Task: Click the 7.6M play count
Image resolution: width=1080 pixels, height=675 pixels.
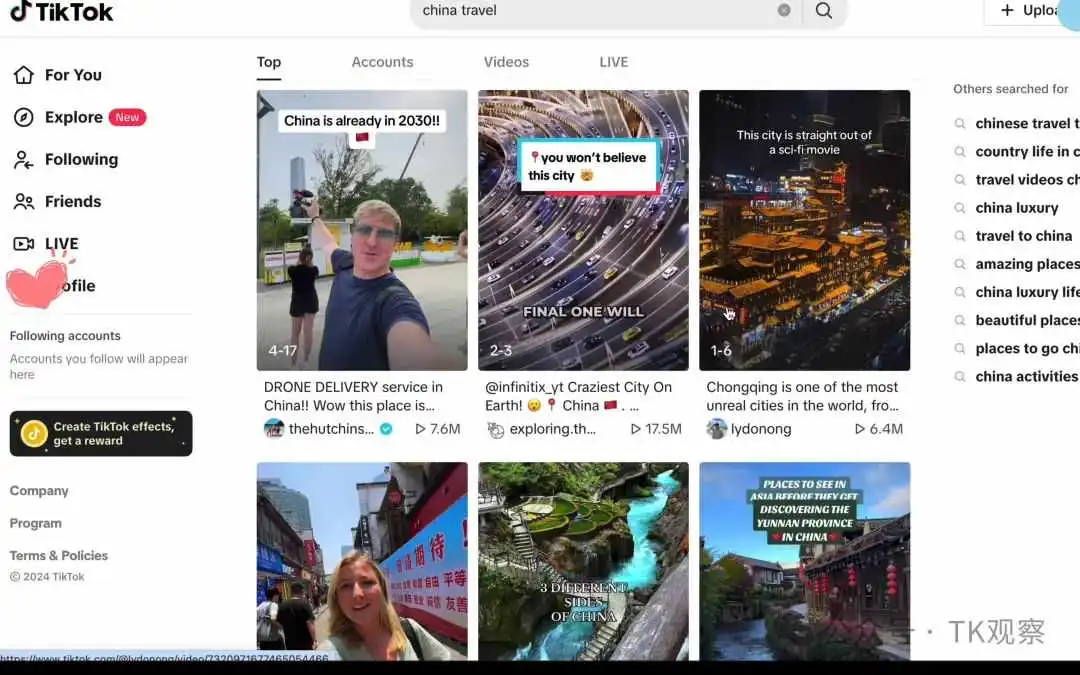Action: point(438,429)
